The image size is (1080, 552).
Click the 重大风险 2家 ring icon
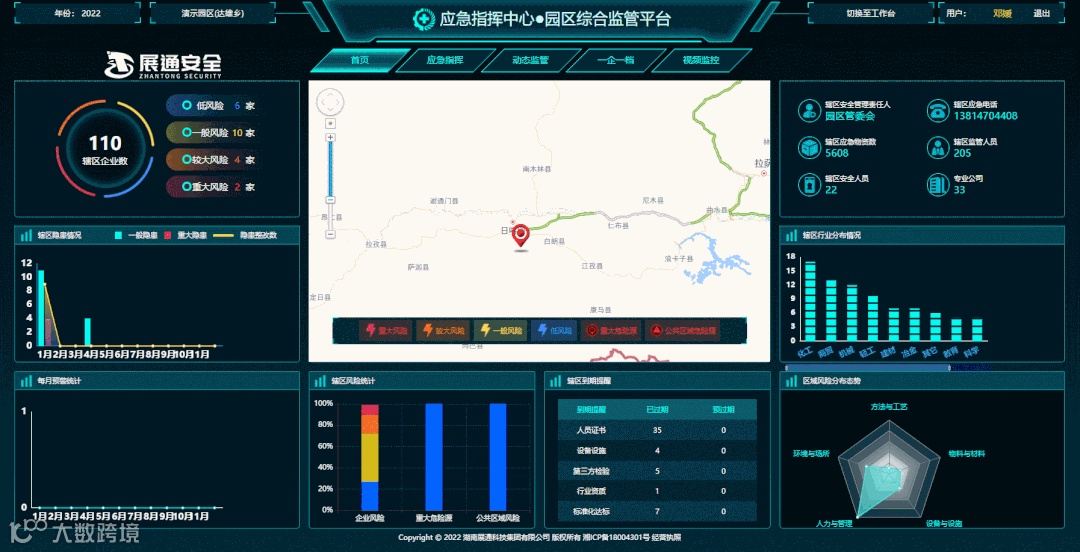(x=186, y=186)
